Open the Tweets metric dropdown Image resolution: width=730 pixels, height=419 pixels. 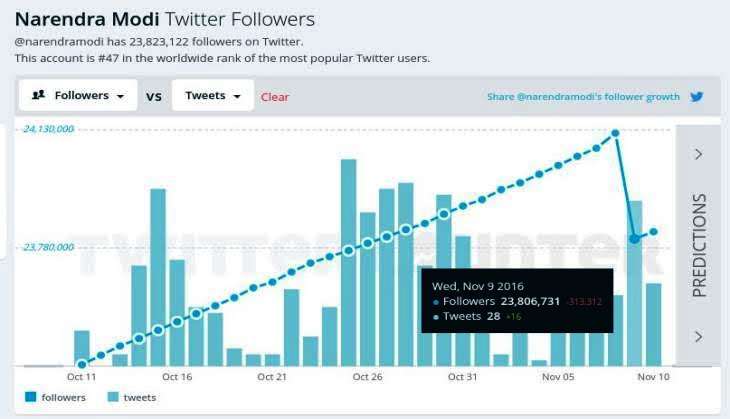tap(213, 95)
